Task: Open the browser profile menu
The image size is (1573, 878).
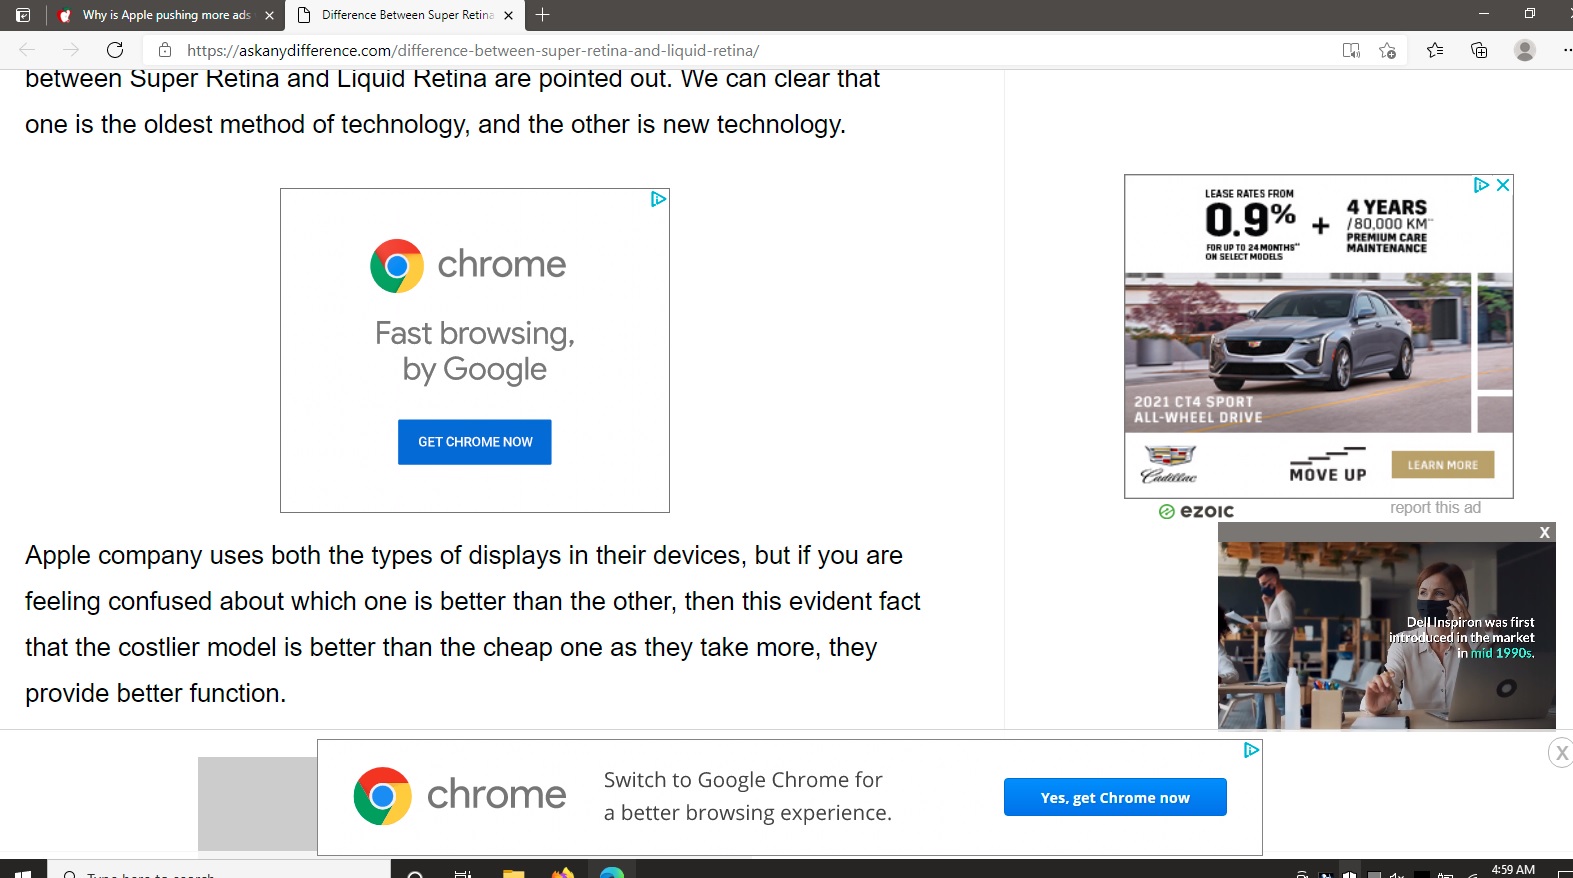Action: pos(1524,50)
